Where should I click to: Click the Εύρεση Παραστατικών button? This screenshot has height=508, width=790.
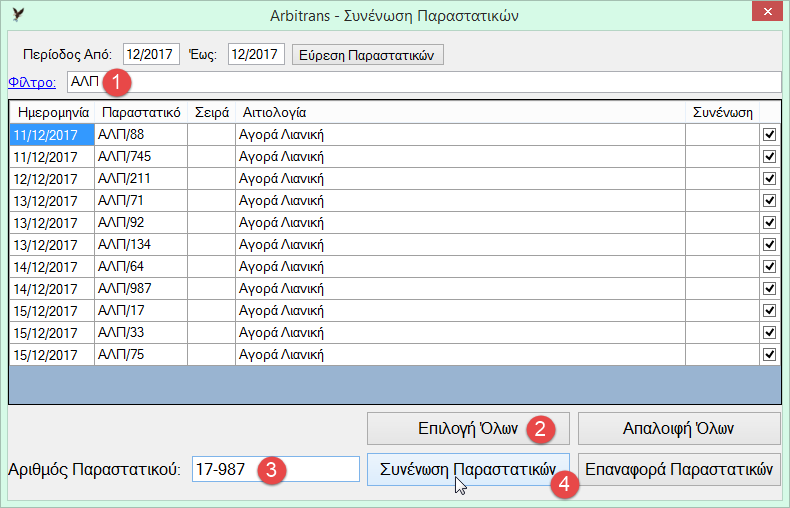click(x=367, y=55)
